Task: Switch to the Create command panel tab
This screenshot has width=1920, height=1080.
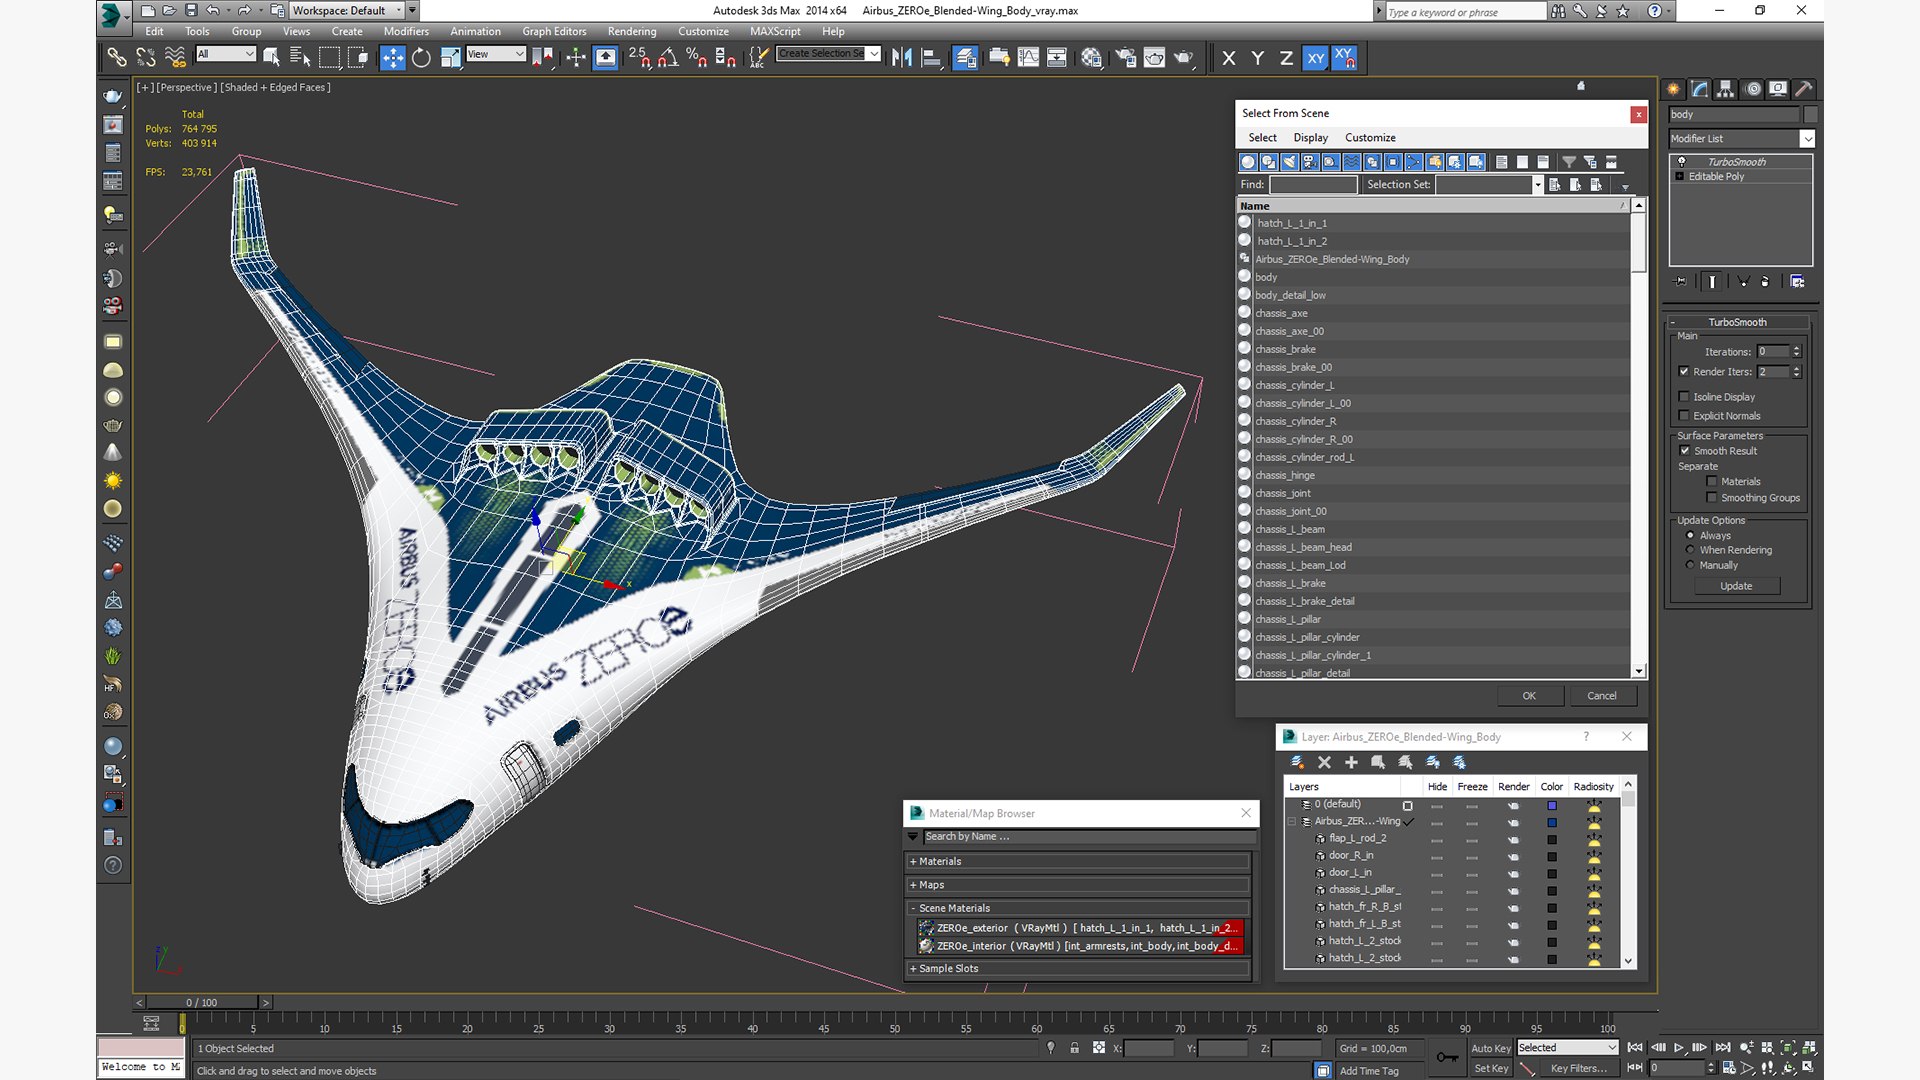Action: tap(1674, 88)
